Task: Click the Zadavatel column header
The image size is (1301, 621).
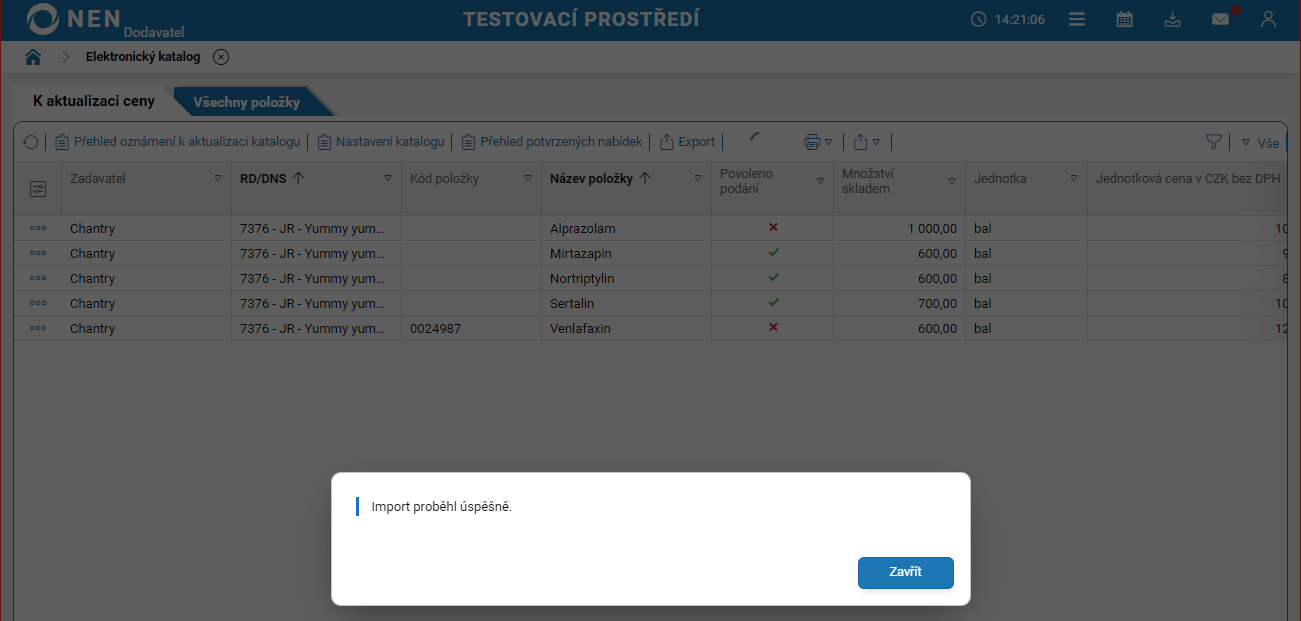Action: coord(98,179)
